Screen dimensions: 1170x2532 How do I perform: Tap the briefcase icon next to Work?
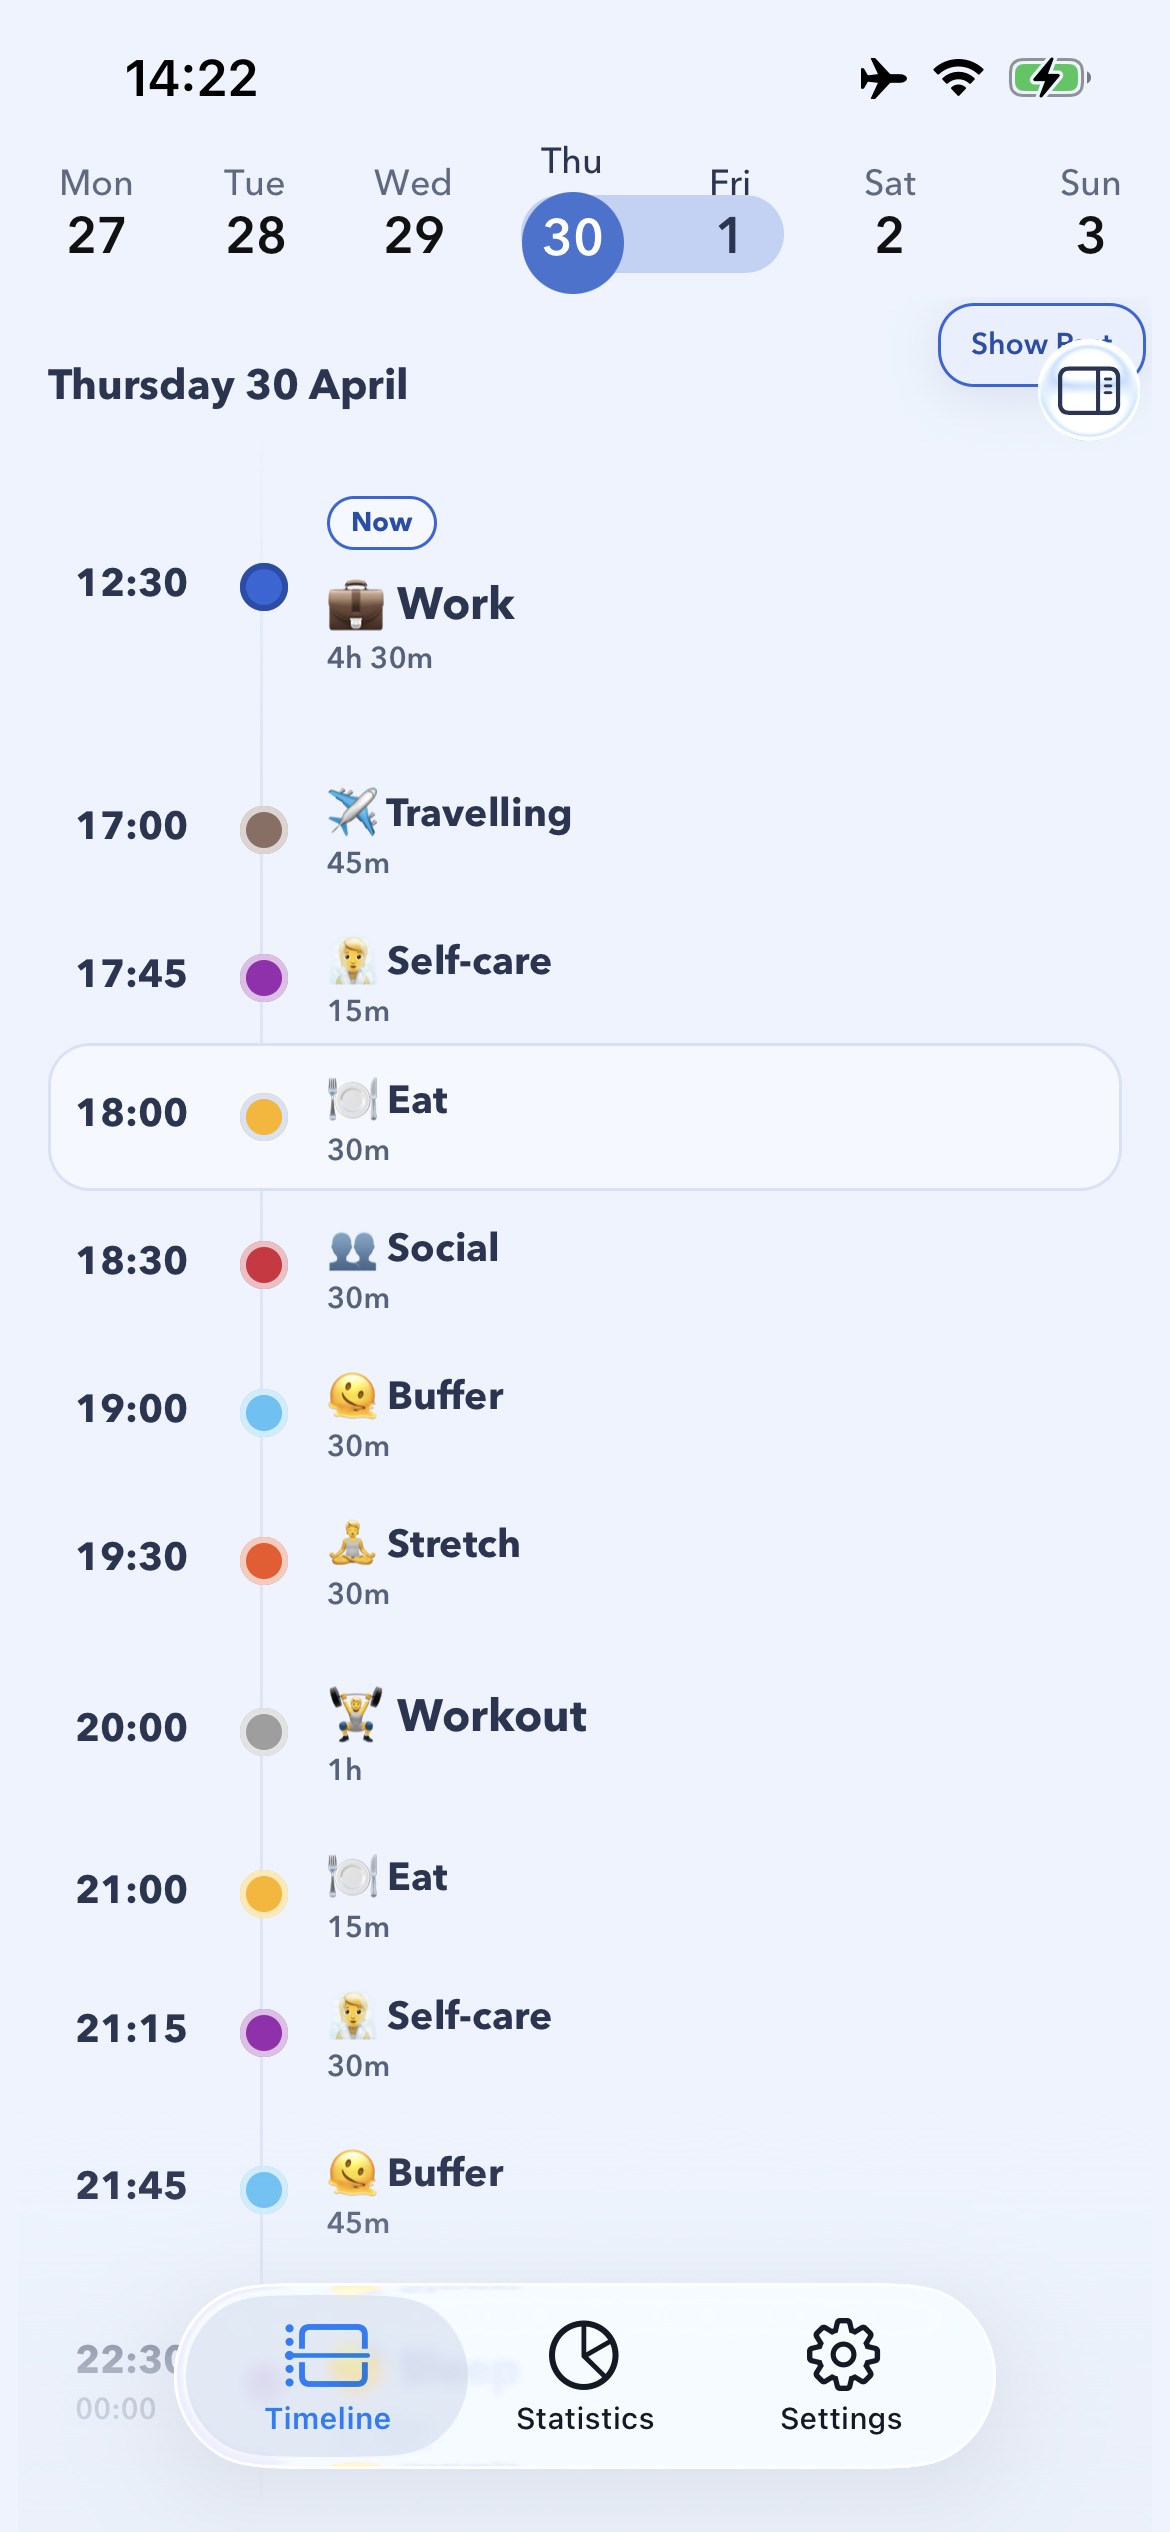[x=355, y=604]
